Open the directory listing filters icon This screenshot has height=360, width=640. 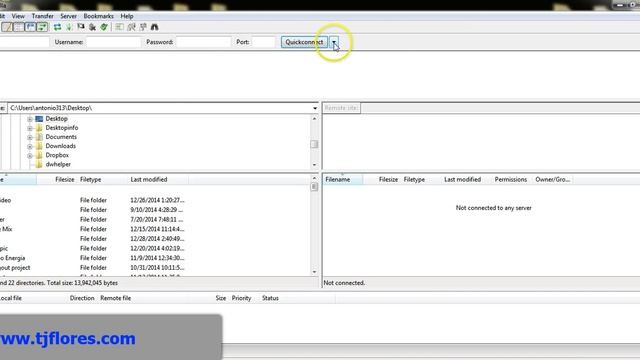point(119,27)
